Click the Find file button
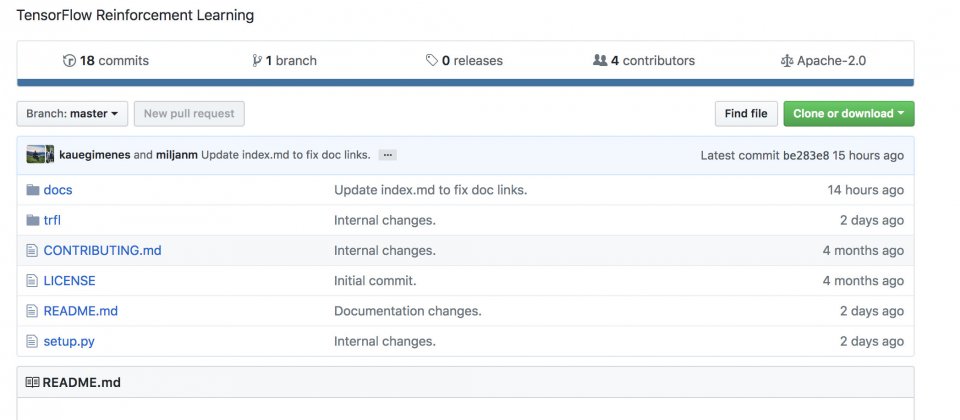Screen dimensions: 960x420 coord(746,114)
